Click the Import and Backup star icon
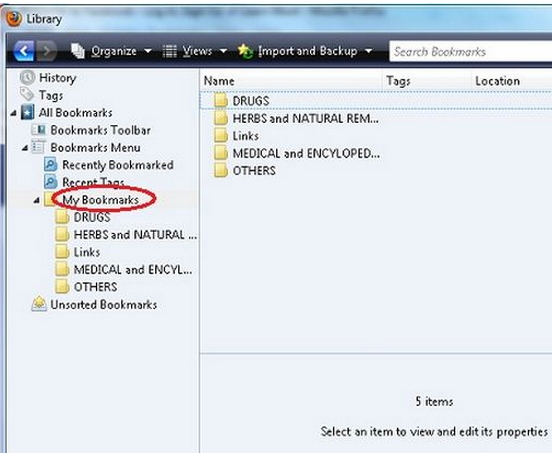The width and height of the screenshot is (552, 454). 245,51
